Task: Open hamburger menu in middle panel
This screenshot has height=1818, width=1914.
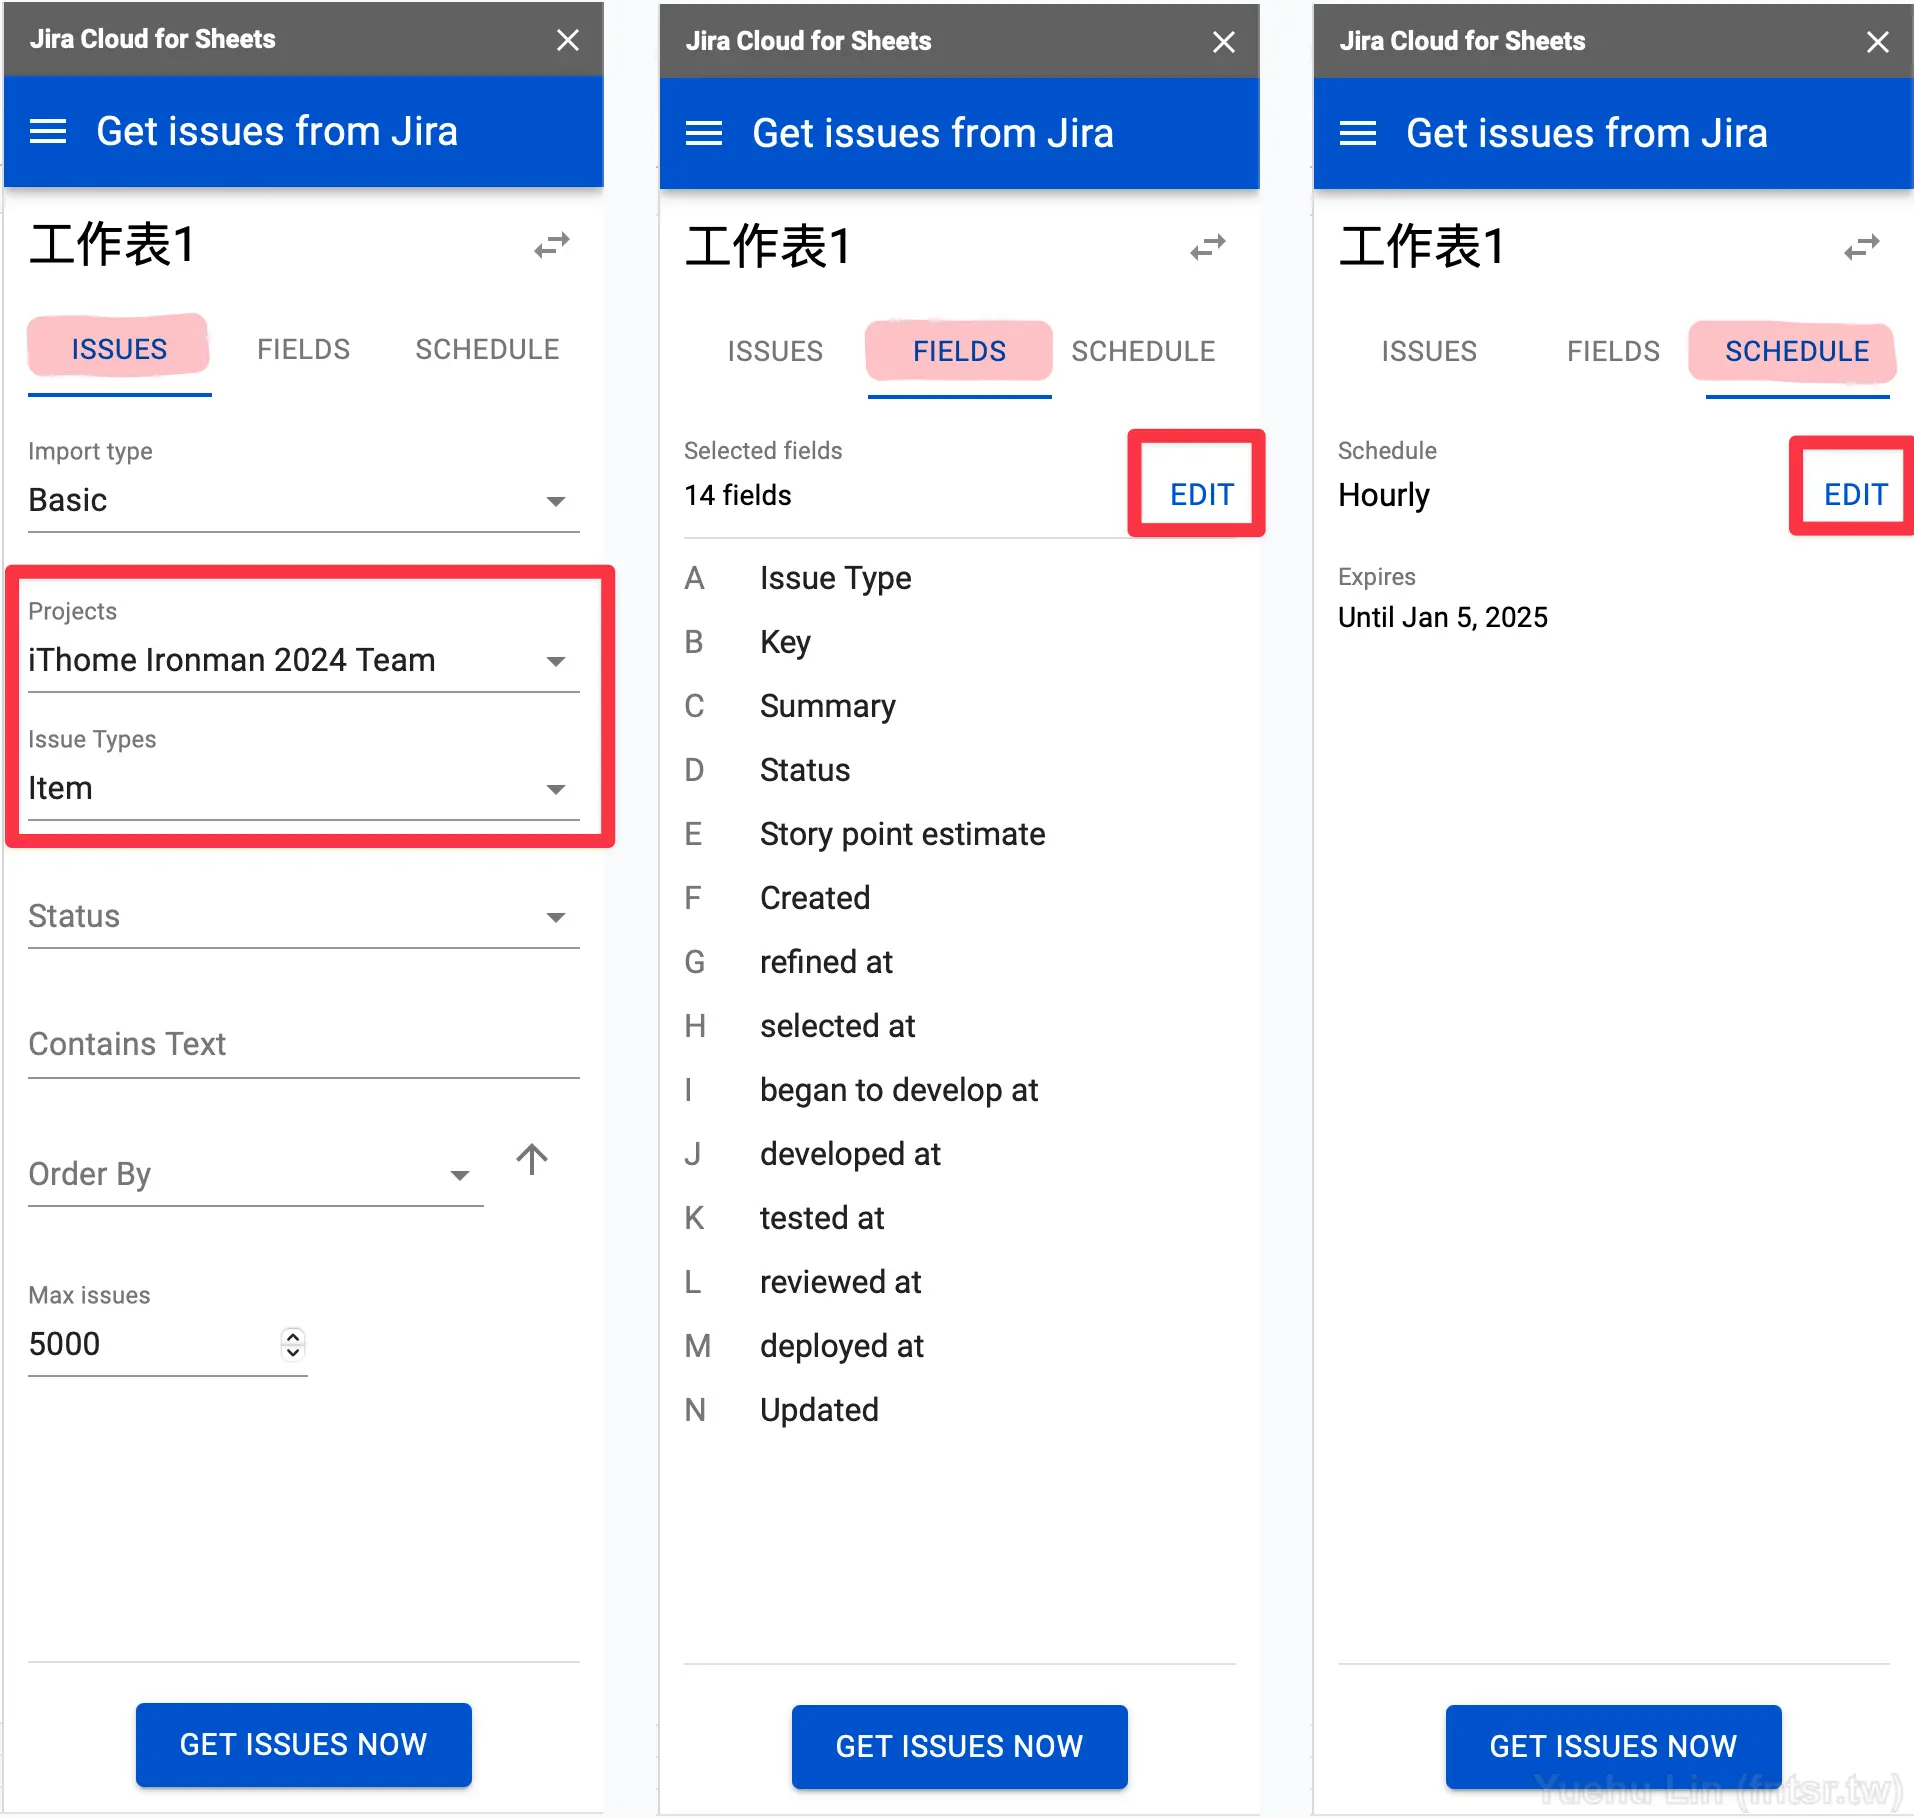Action: [704, 133]
